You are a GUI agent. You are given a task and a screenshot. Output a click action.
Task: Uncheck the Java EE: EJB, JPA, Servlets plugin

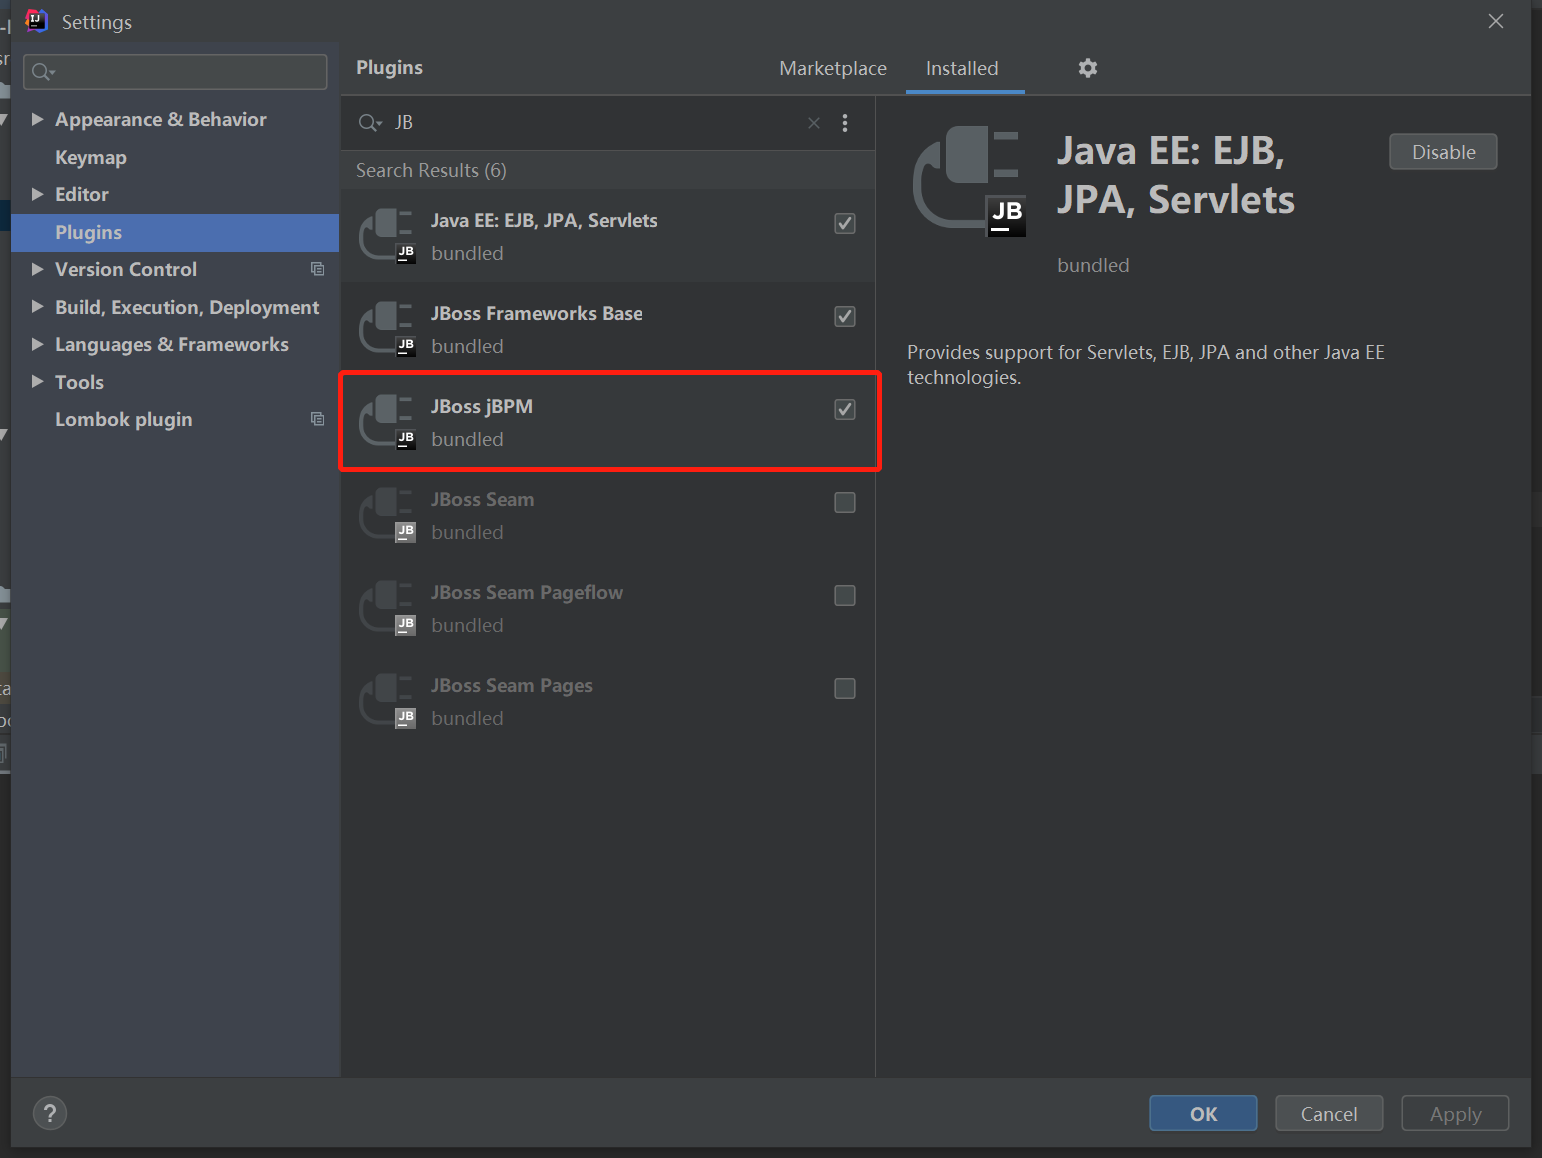pos(845,223)
